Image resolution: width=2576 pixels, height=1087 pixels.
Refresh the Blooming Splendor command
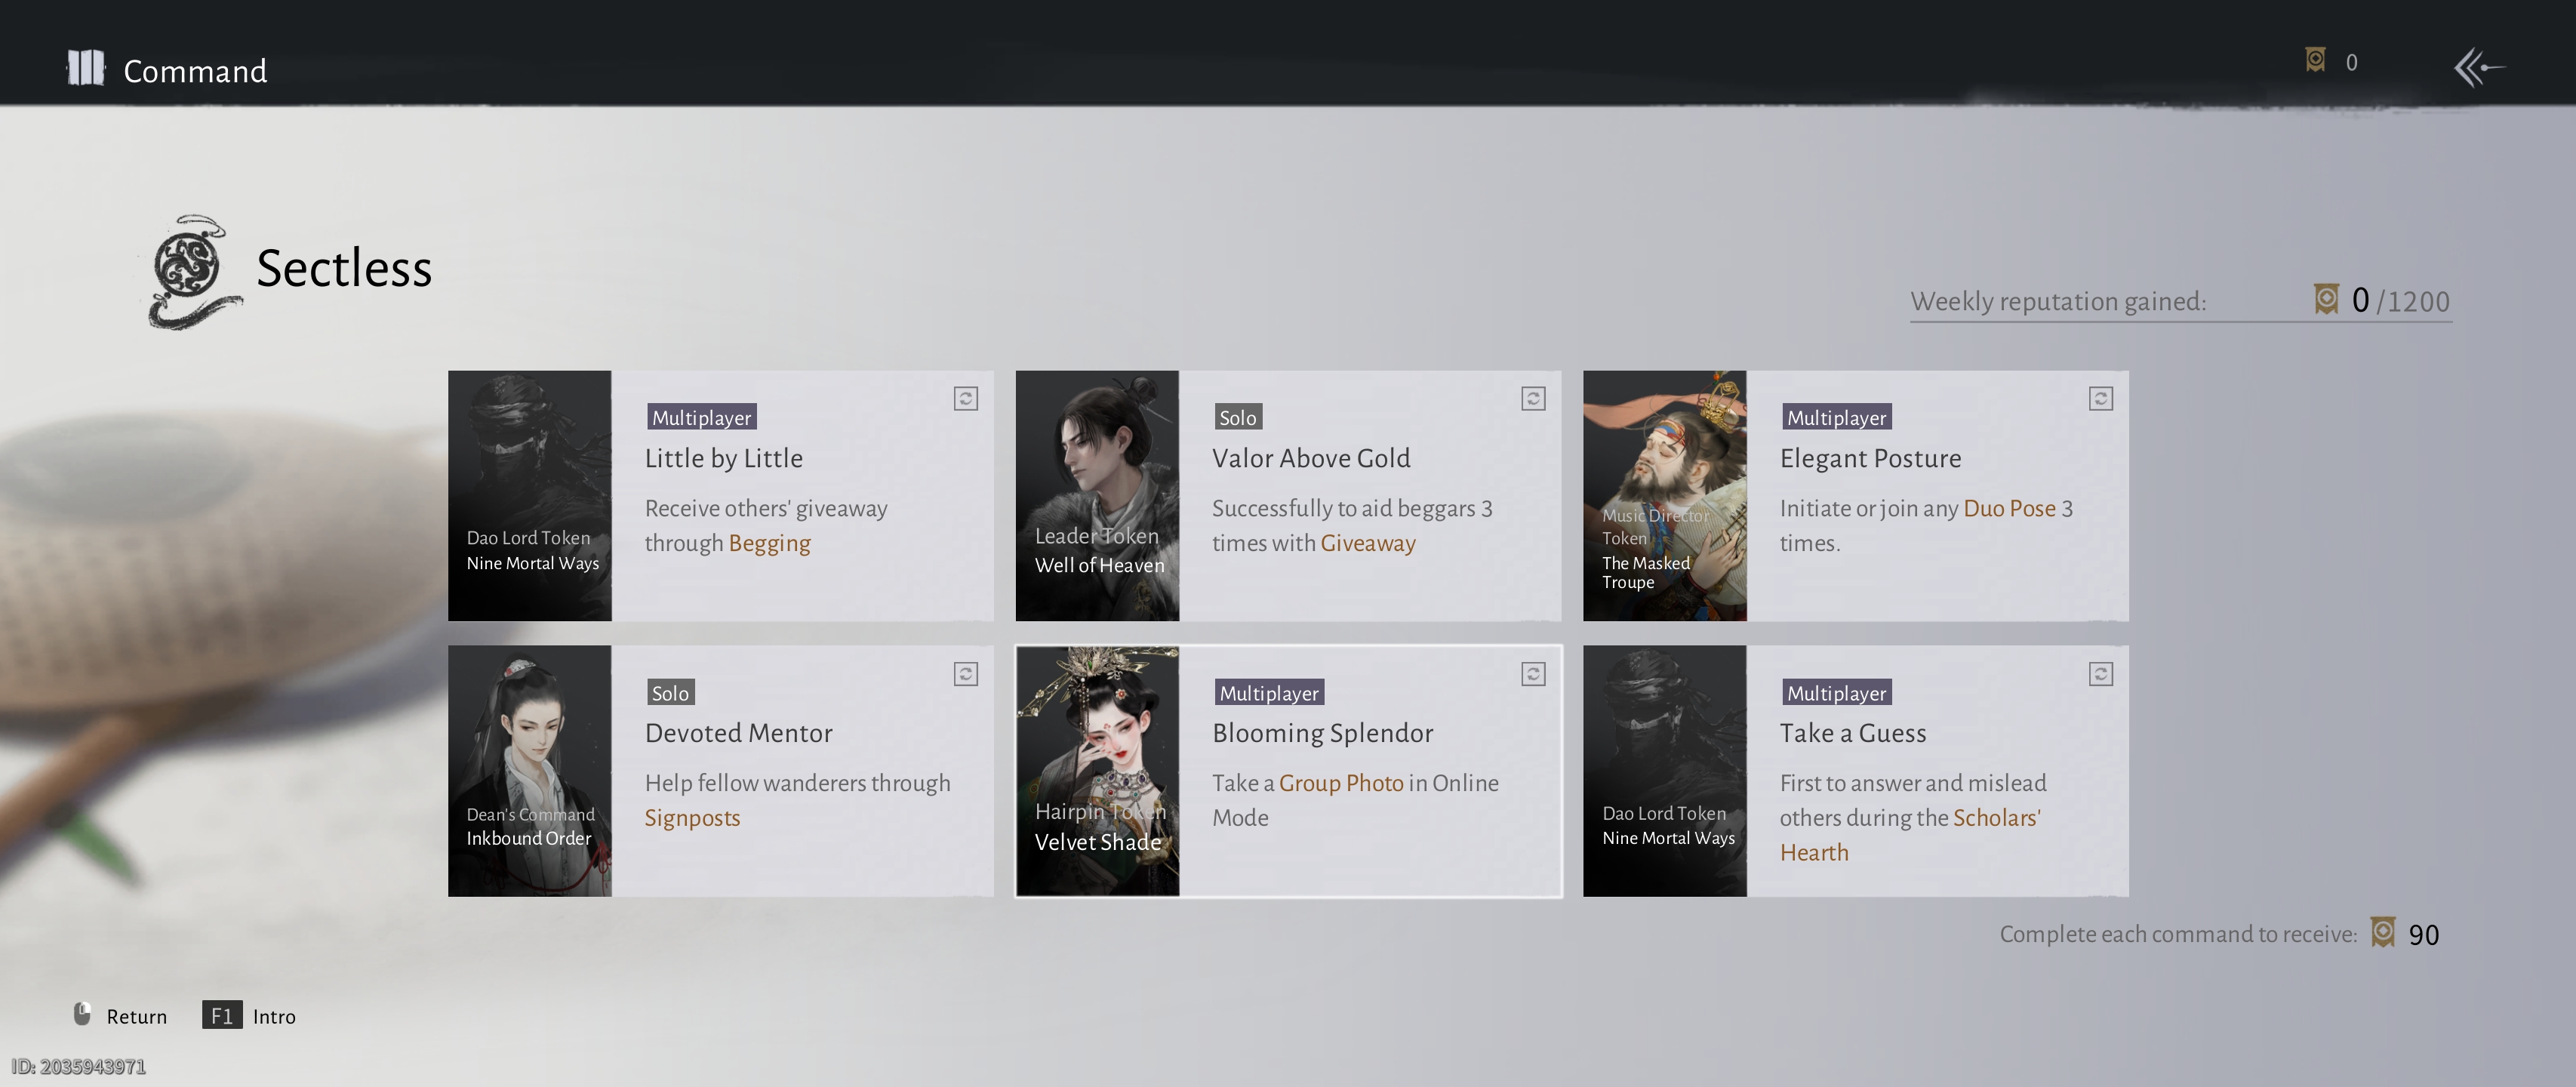[x=1533, y=674]
